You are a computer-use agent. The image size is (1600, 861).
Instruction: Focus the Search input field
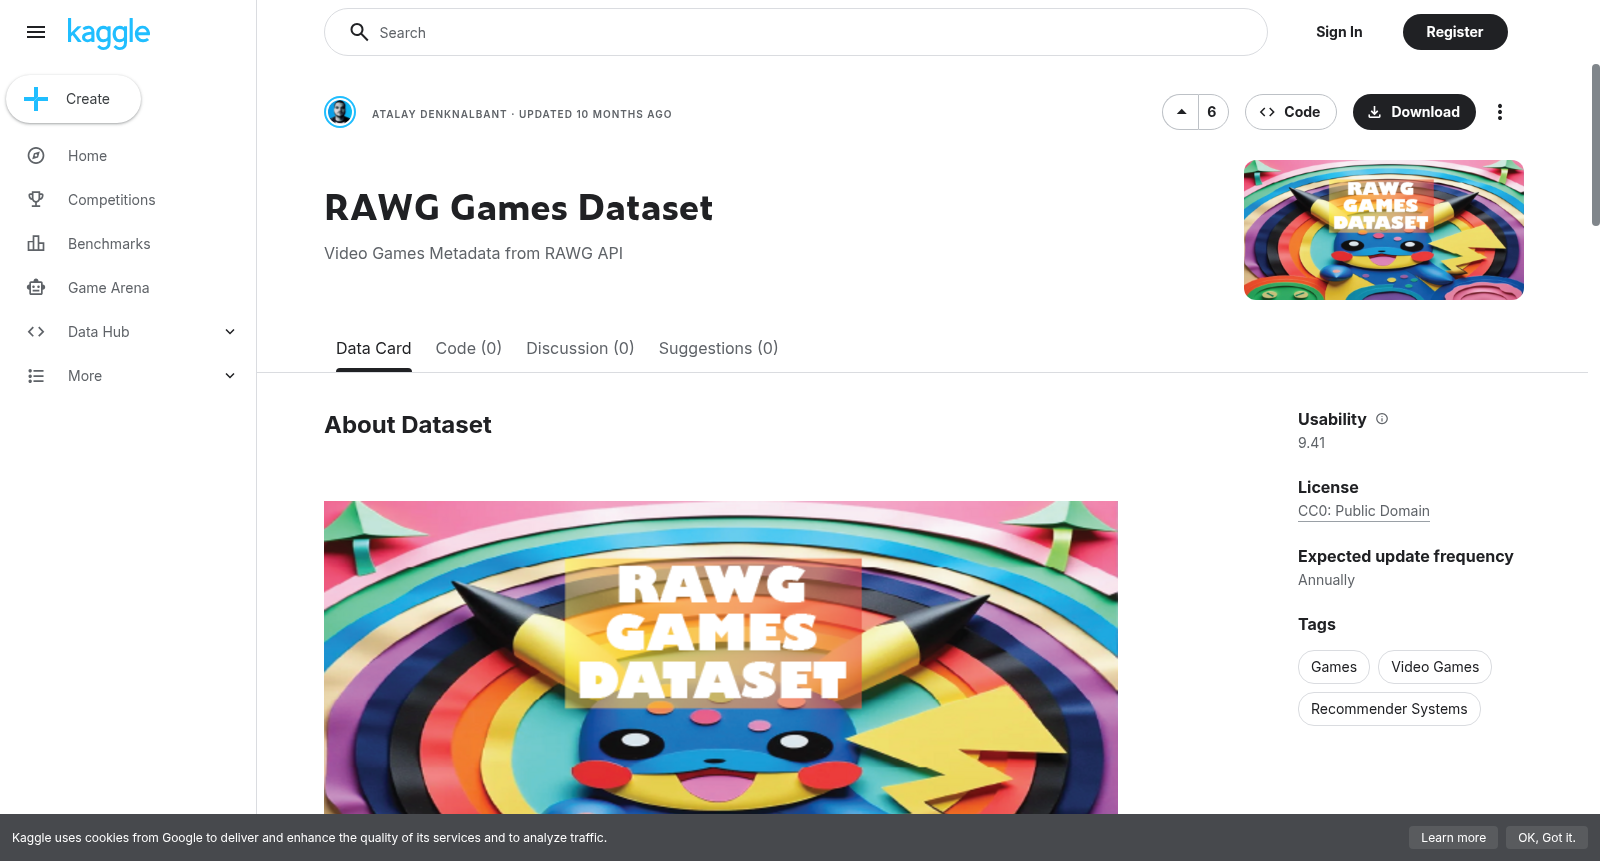[x=796, y=32]
